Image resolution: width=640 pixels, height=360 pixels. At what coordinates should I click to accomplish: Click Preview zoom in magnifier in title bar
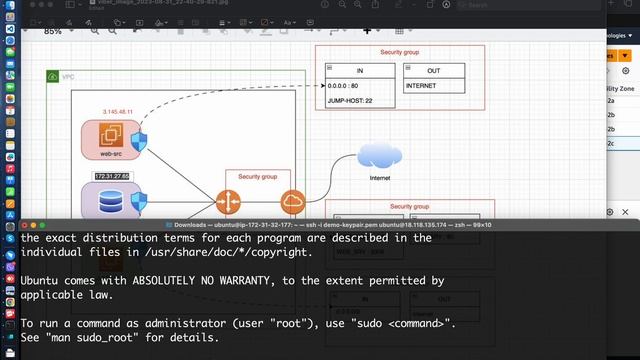(358, 4)
